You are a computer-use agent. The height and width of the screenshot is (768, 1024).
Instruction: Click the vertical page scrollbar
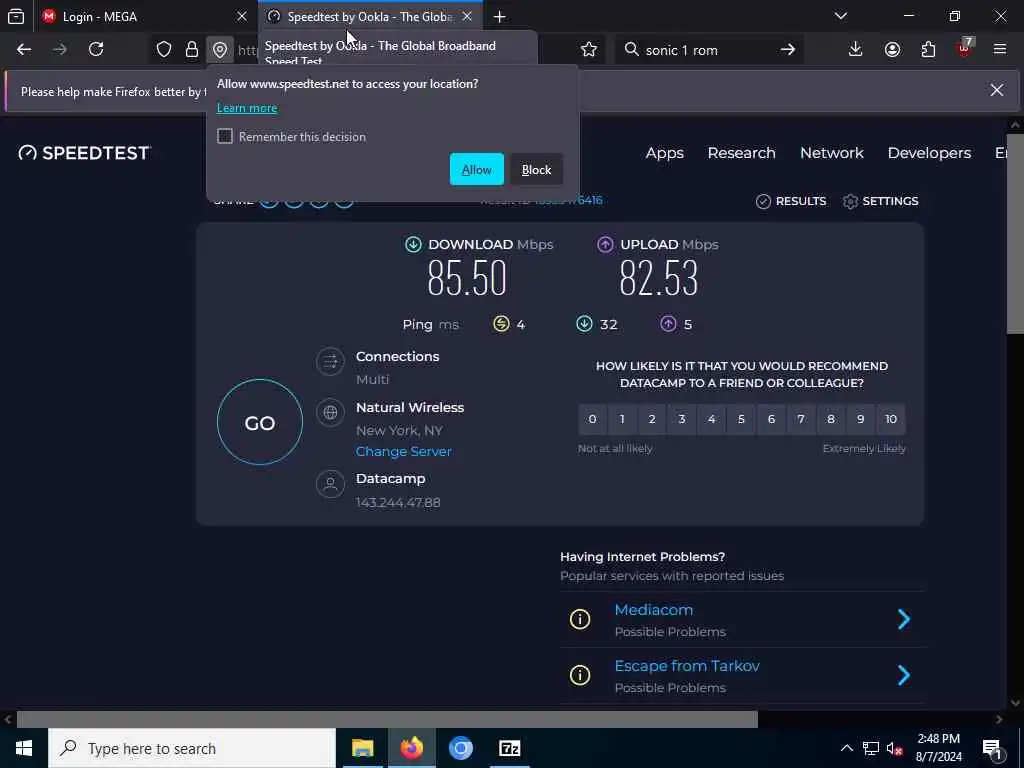tap(1015, 234)
